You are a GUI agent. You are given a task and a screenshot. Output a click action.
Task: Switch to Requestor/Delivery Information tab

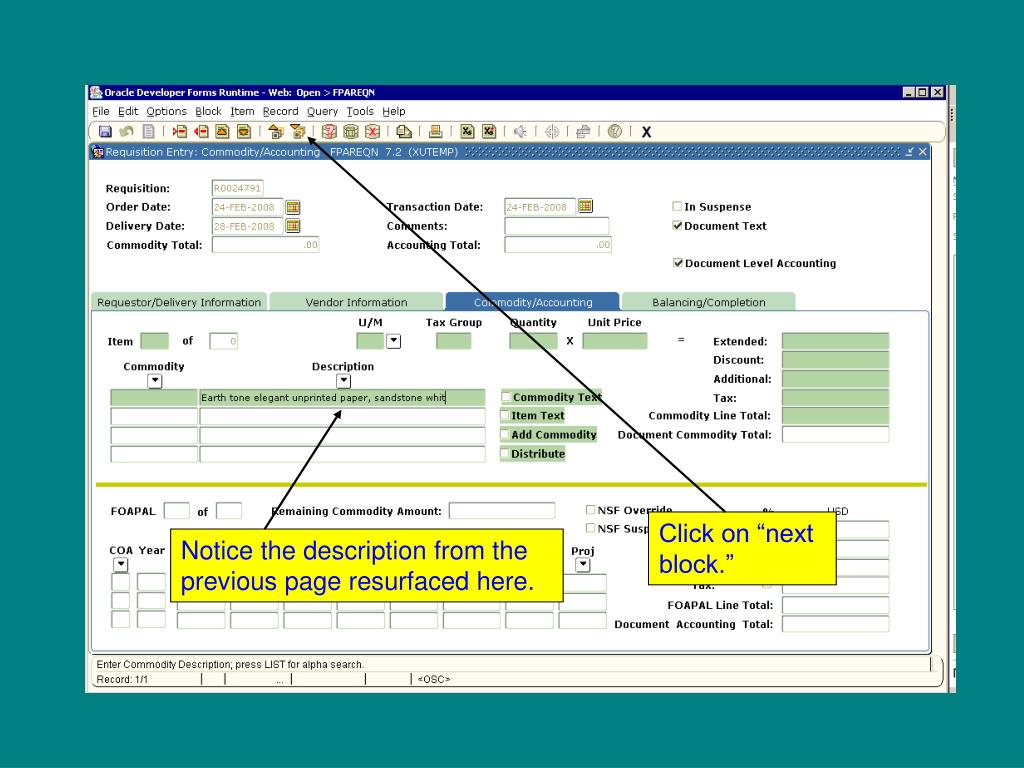click(x=179, y=302)
